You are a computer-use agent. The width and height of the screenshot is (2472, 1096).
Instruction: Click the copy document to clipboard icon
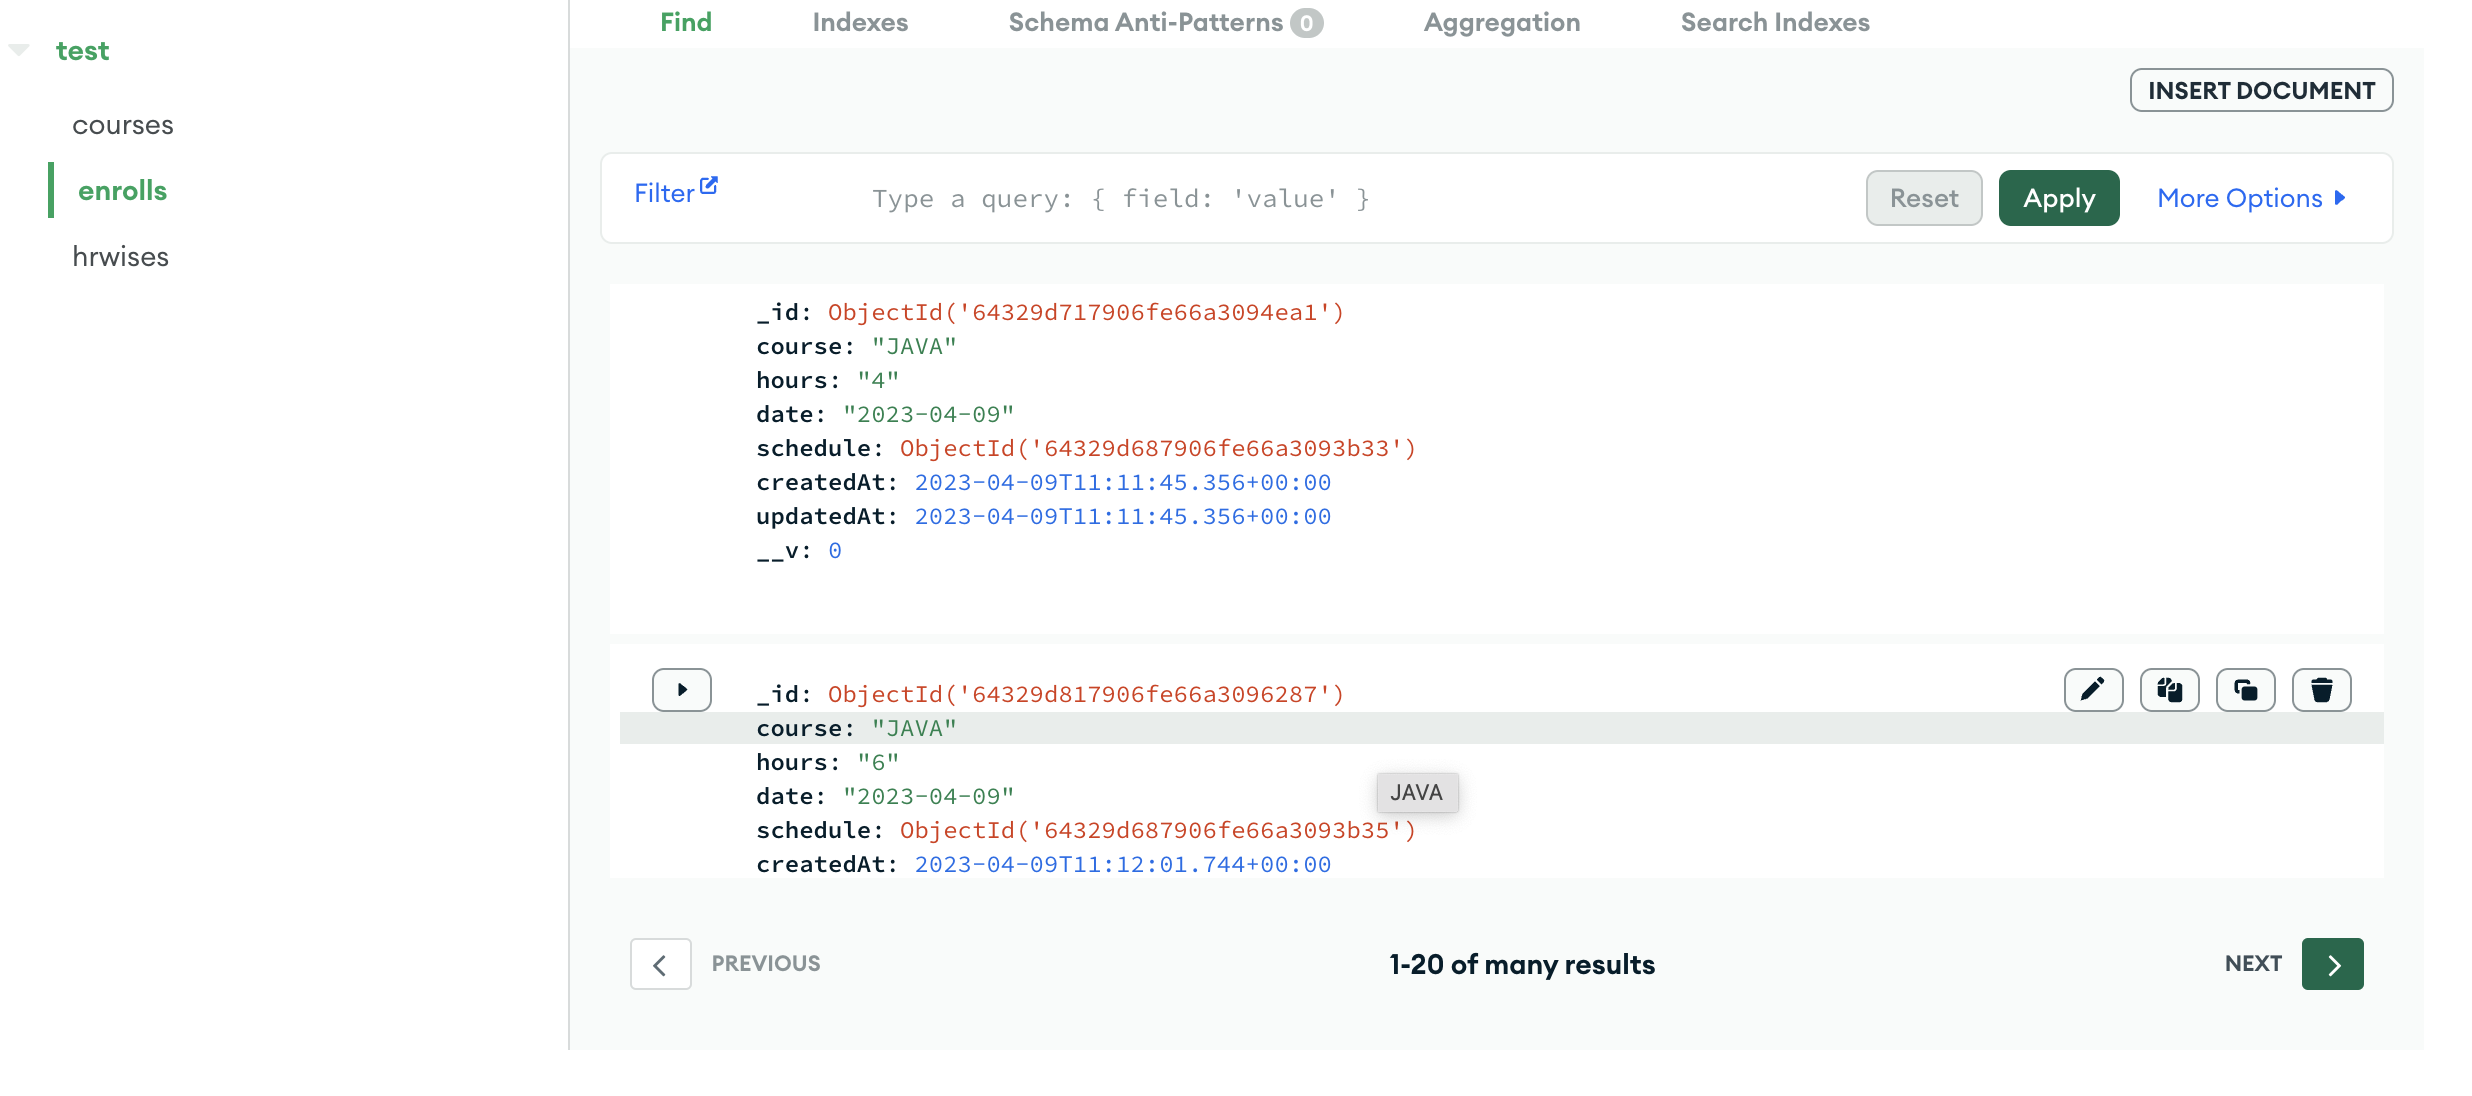2169,689
